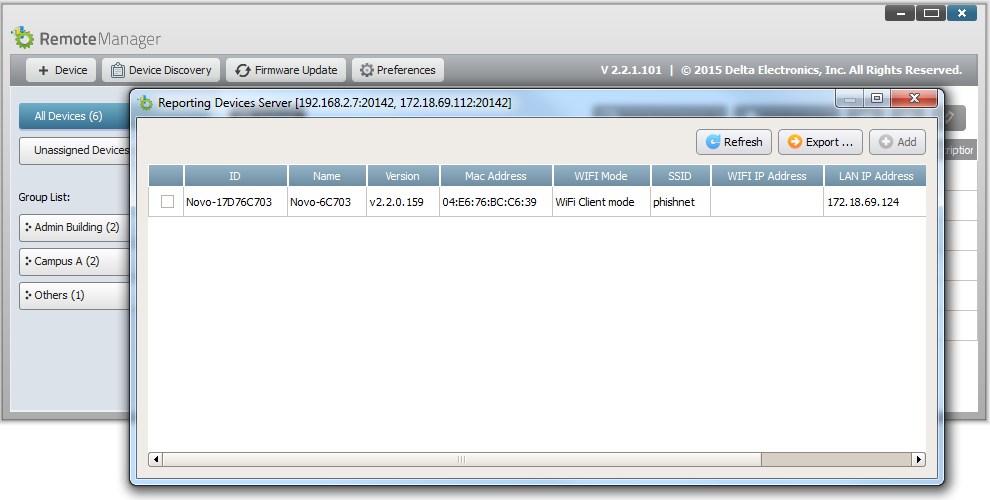The image size is (990, 500).
Task: Sort by the Mac Address column header
Action: pos(496,176)
